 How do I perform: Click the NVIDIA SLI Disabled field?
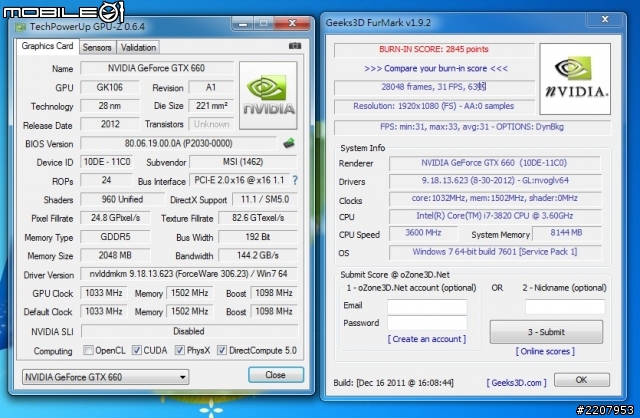189,331
